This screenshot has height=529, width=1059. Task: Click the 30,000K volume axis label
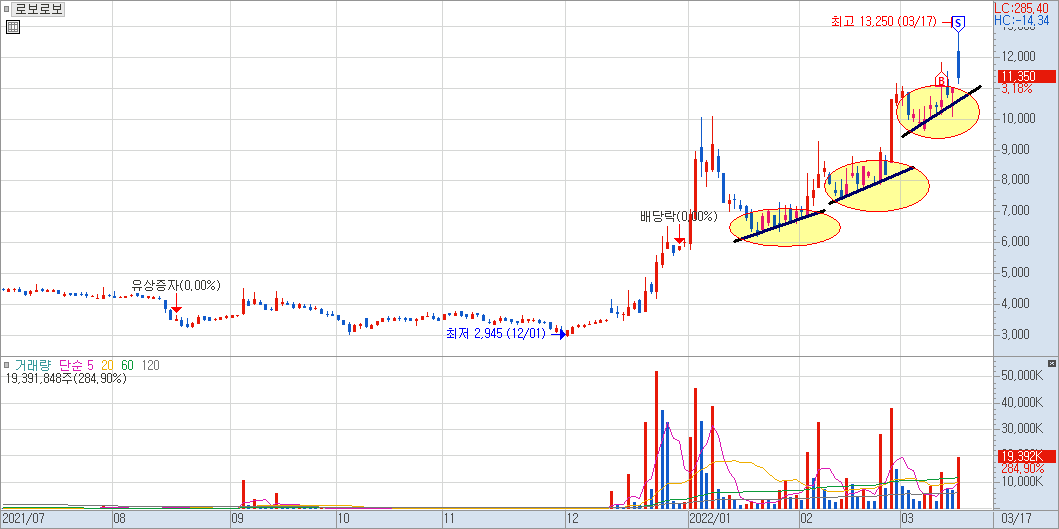(1023, 428)
